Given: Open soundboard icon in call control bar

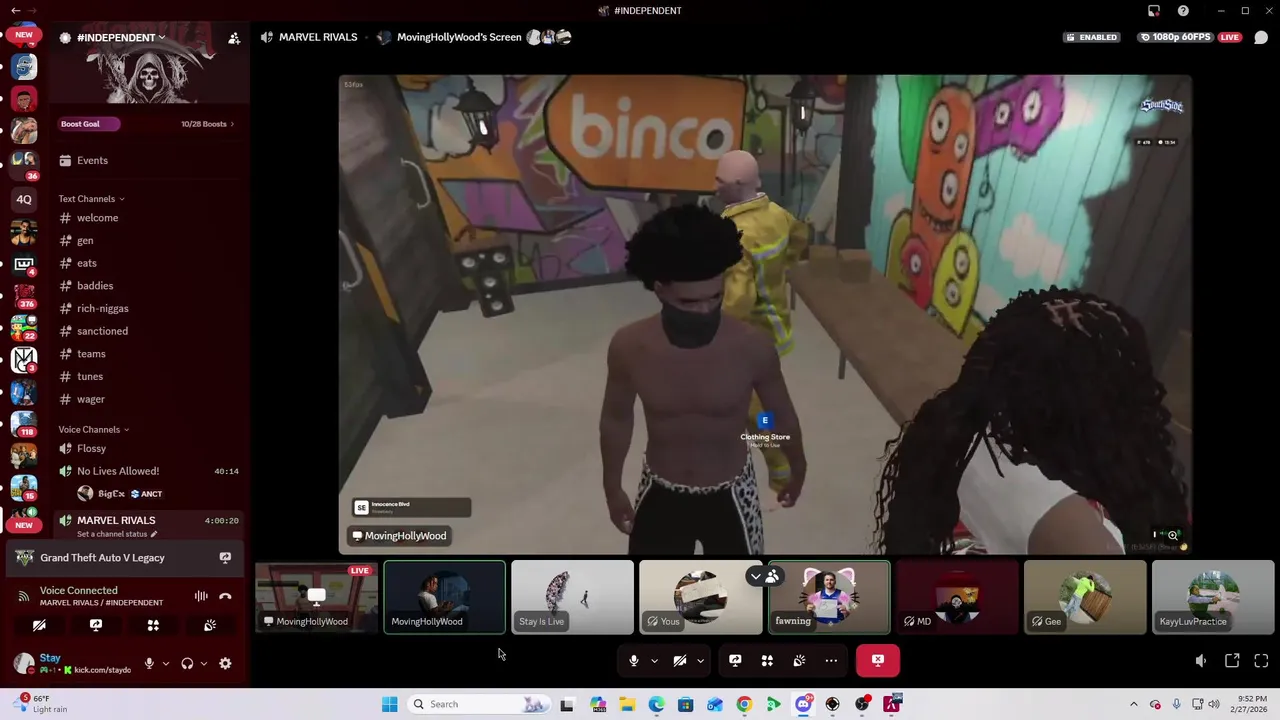Looking at the screenshot, I should pos(799,660).
